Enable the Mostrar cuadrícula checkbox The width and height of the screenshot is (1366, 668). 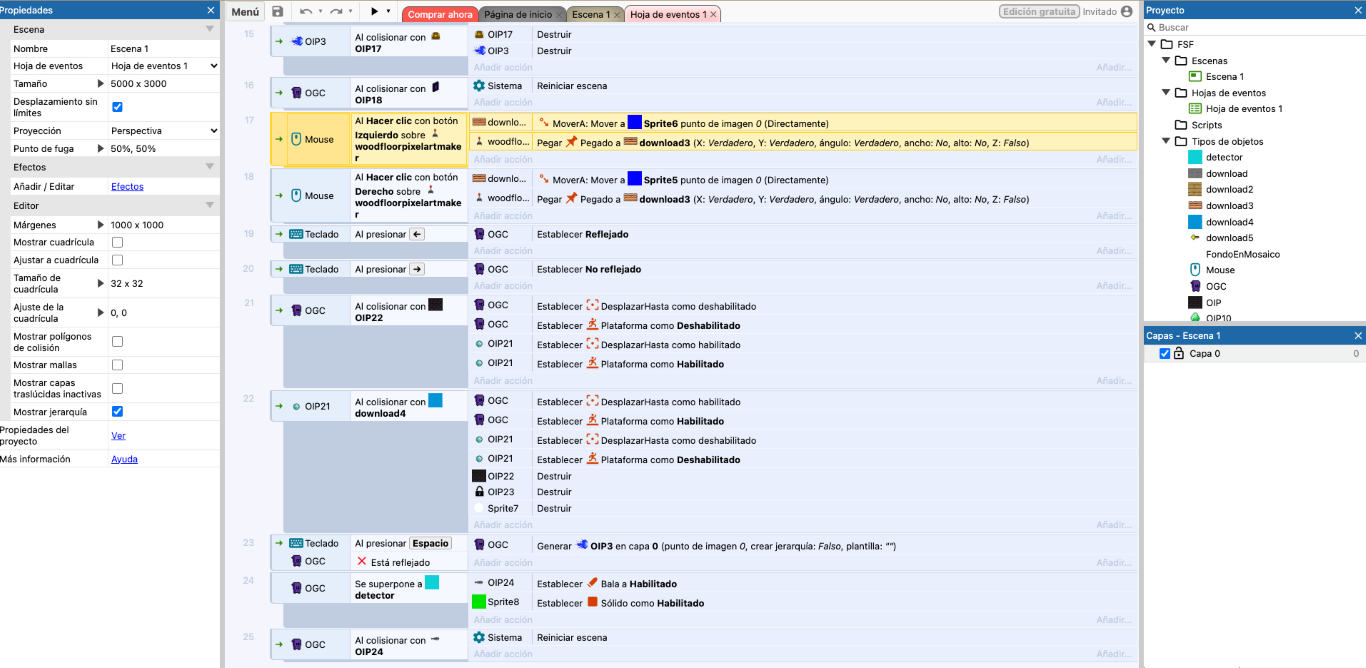click(117, 242)
